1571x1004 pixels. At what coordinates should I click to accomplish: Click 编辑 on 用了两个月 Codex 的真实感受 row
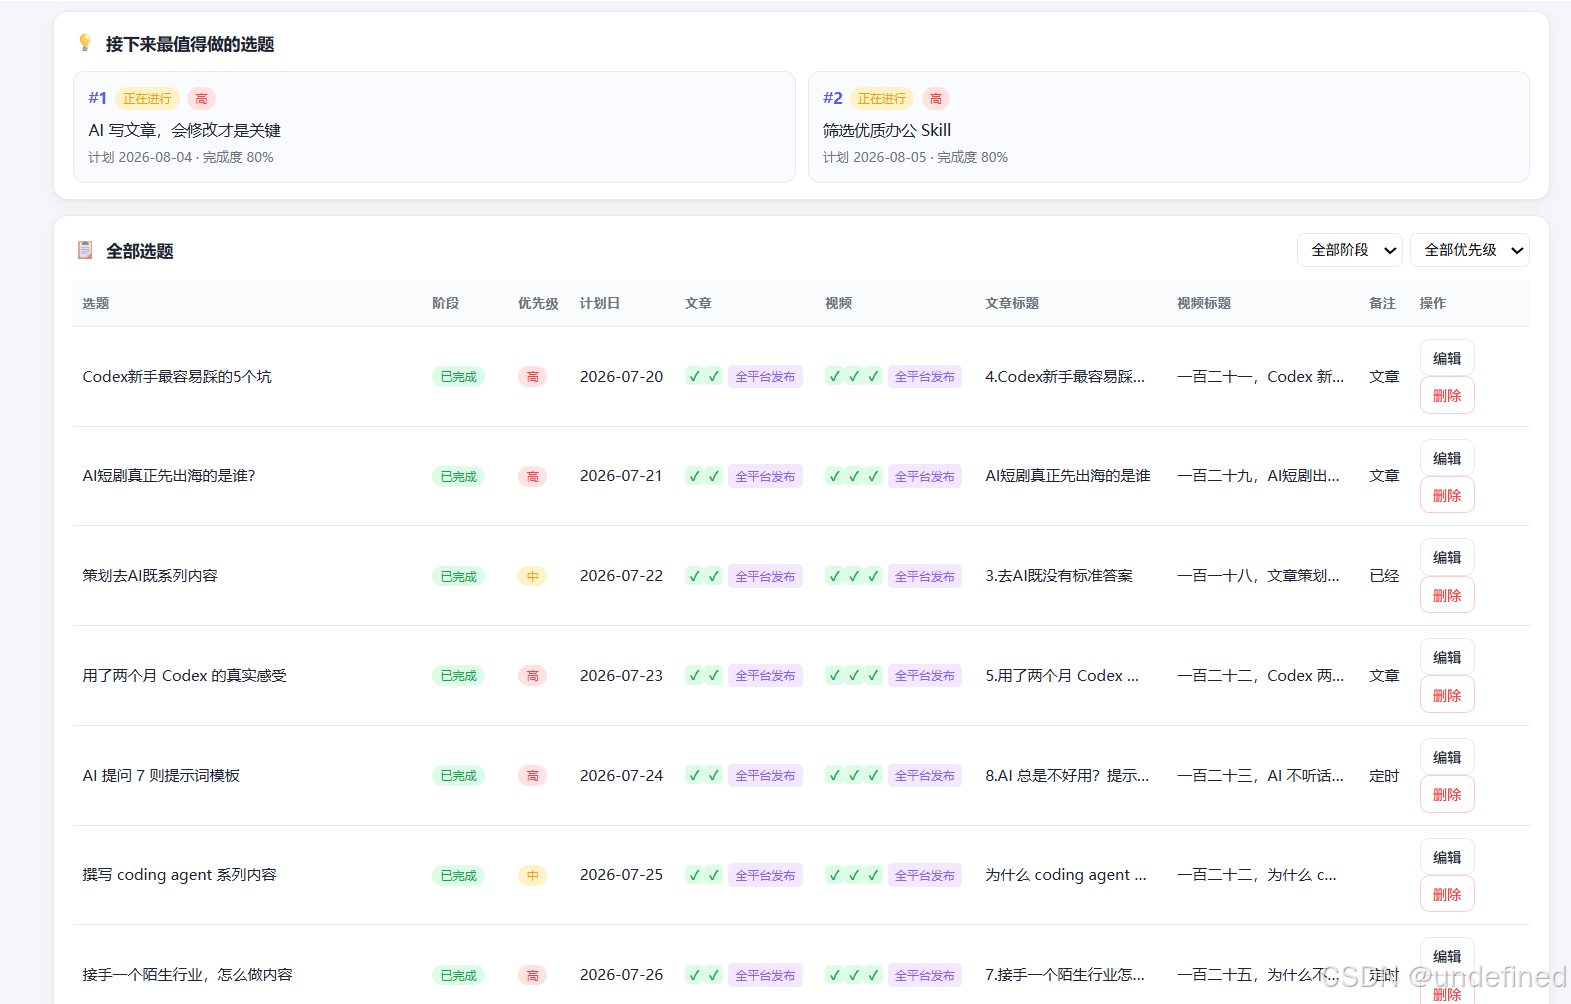[x=1447, y=657]
